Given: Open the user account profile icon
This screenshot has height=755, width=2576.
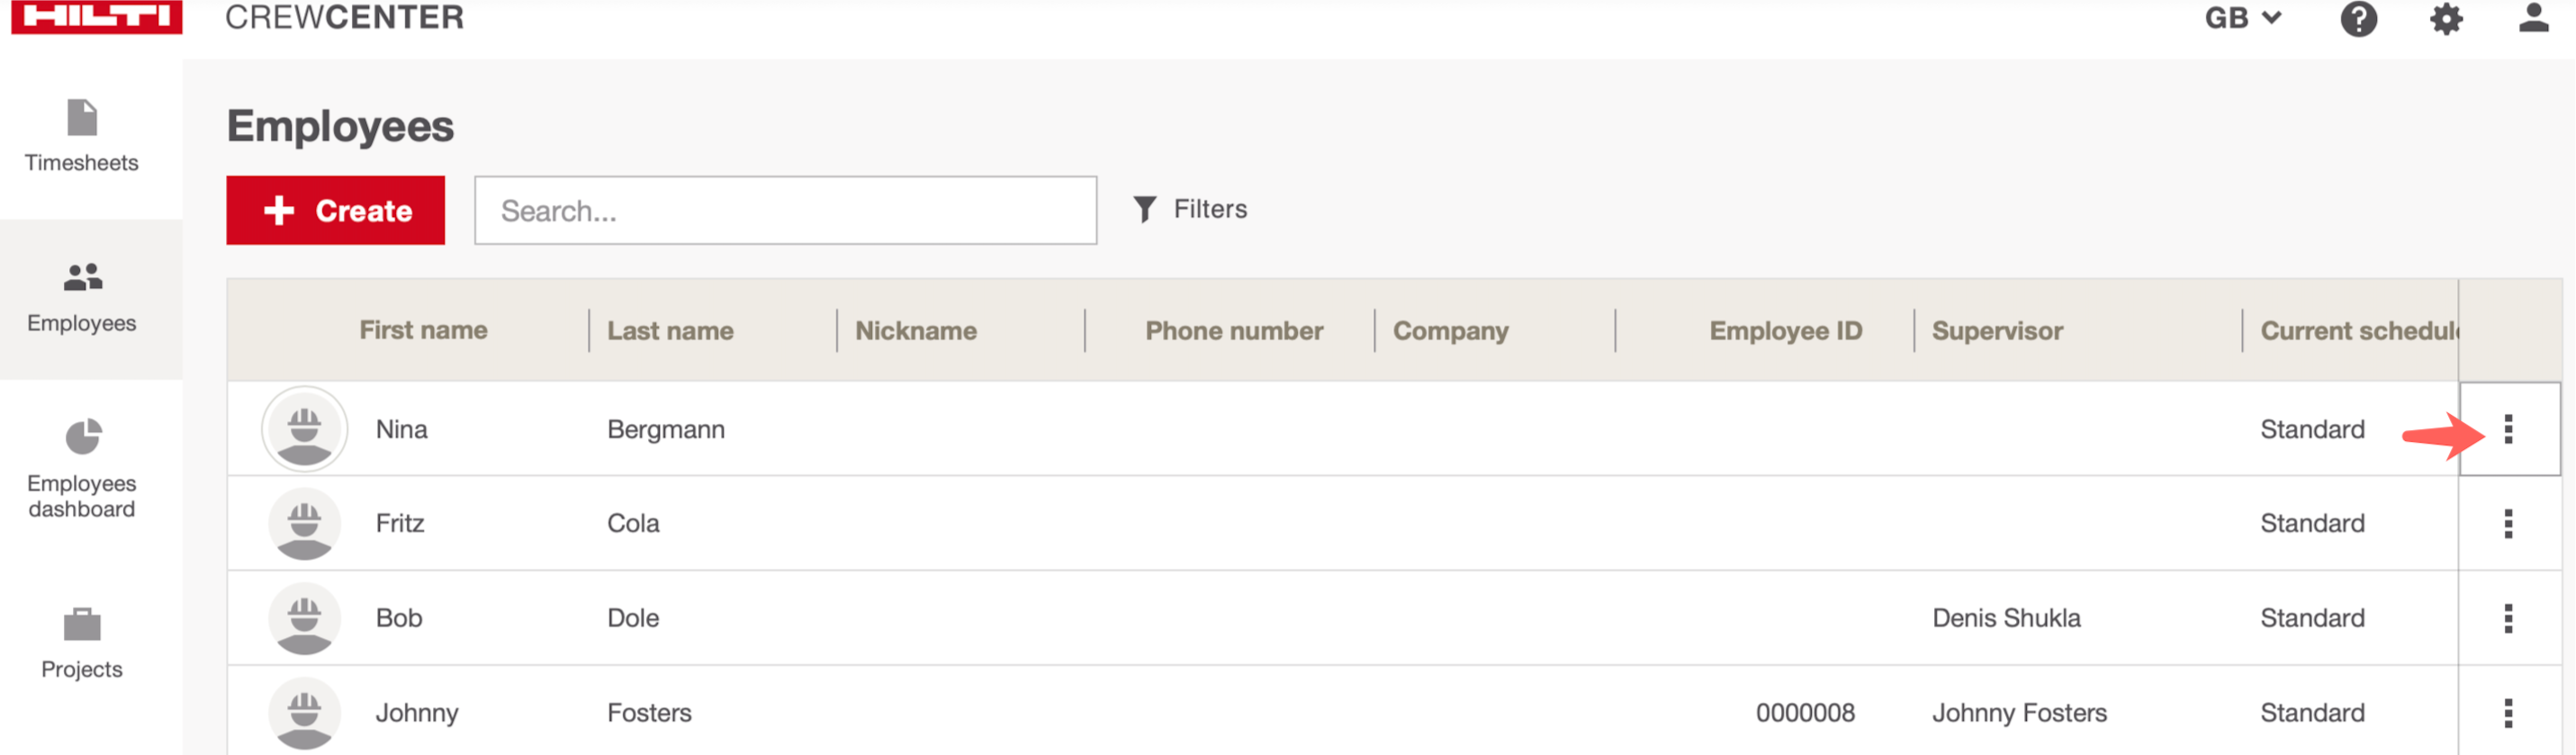Looking at the screenshot, I should [2532, 17].
